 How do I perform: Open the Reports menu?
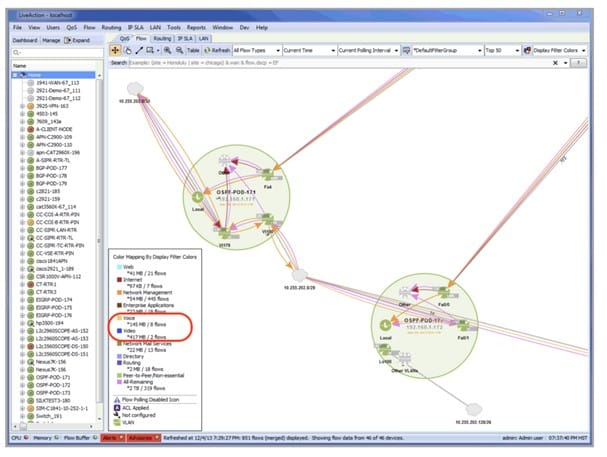click(x=196, y=27)
